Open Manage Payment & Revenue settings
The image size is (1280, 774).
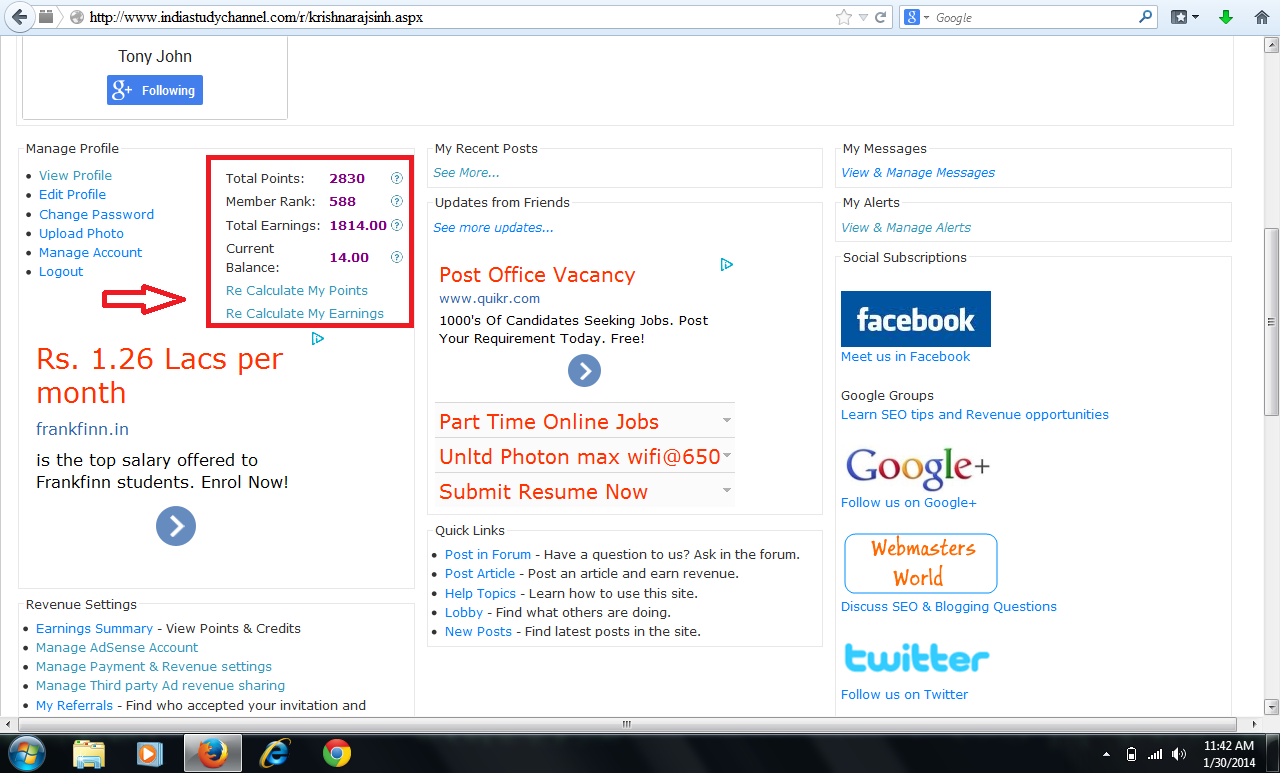154,666
